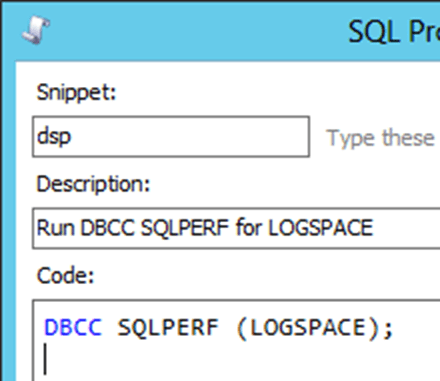The image size is (440, 381).
Task: Click the empty second line of code editor
Action: click(233, 359)
